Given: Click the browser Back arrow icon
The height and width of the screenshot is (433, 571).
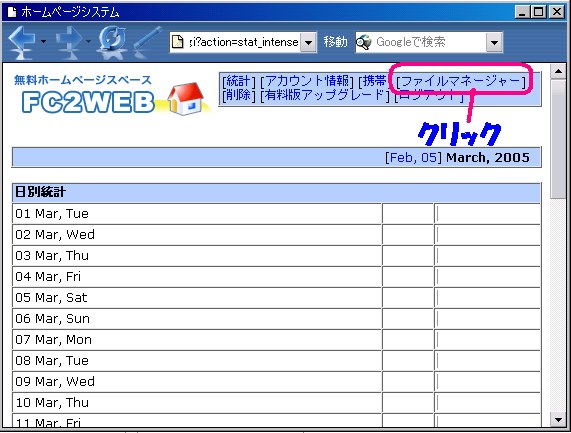Looking at the screenshot, I should 23,42.
